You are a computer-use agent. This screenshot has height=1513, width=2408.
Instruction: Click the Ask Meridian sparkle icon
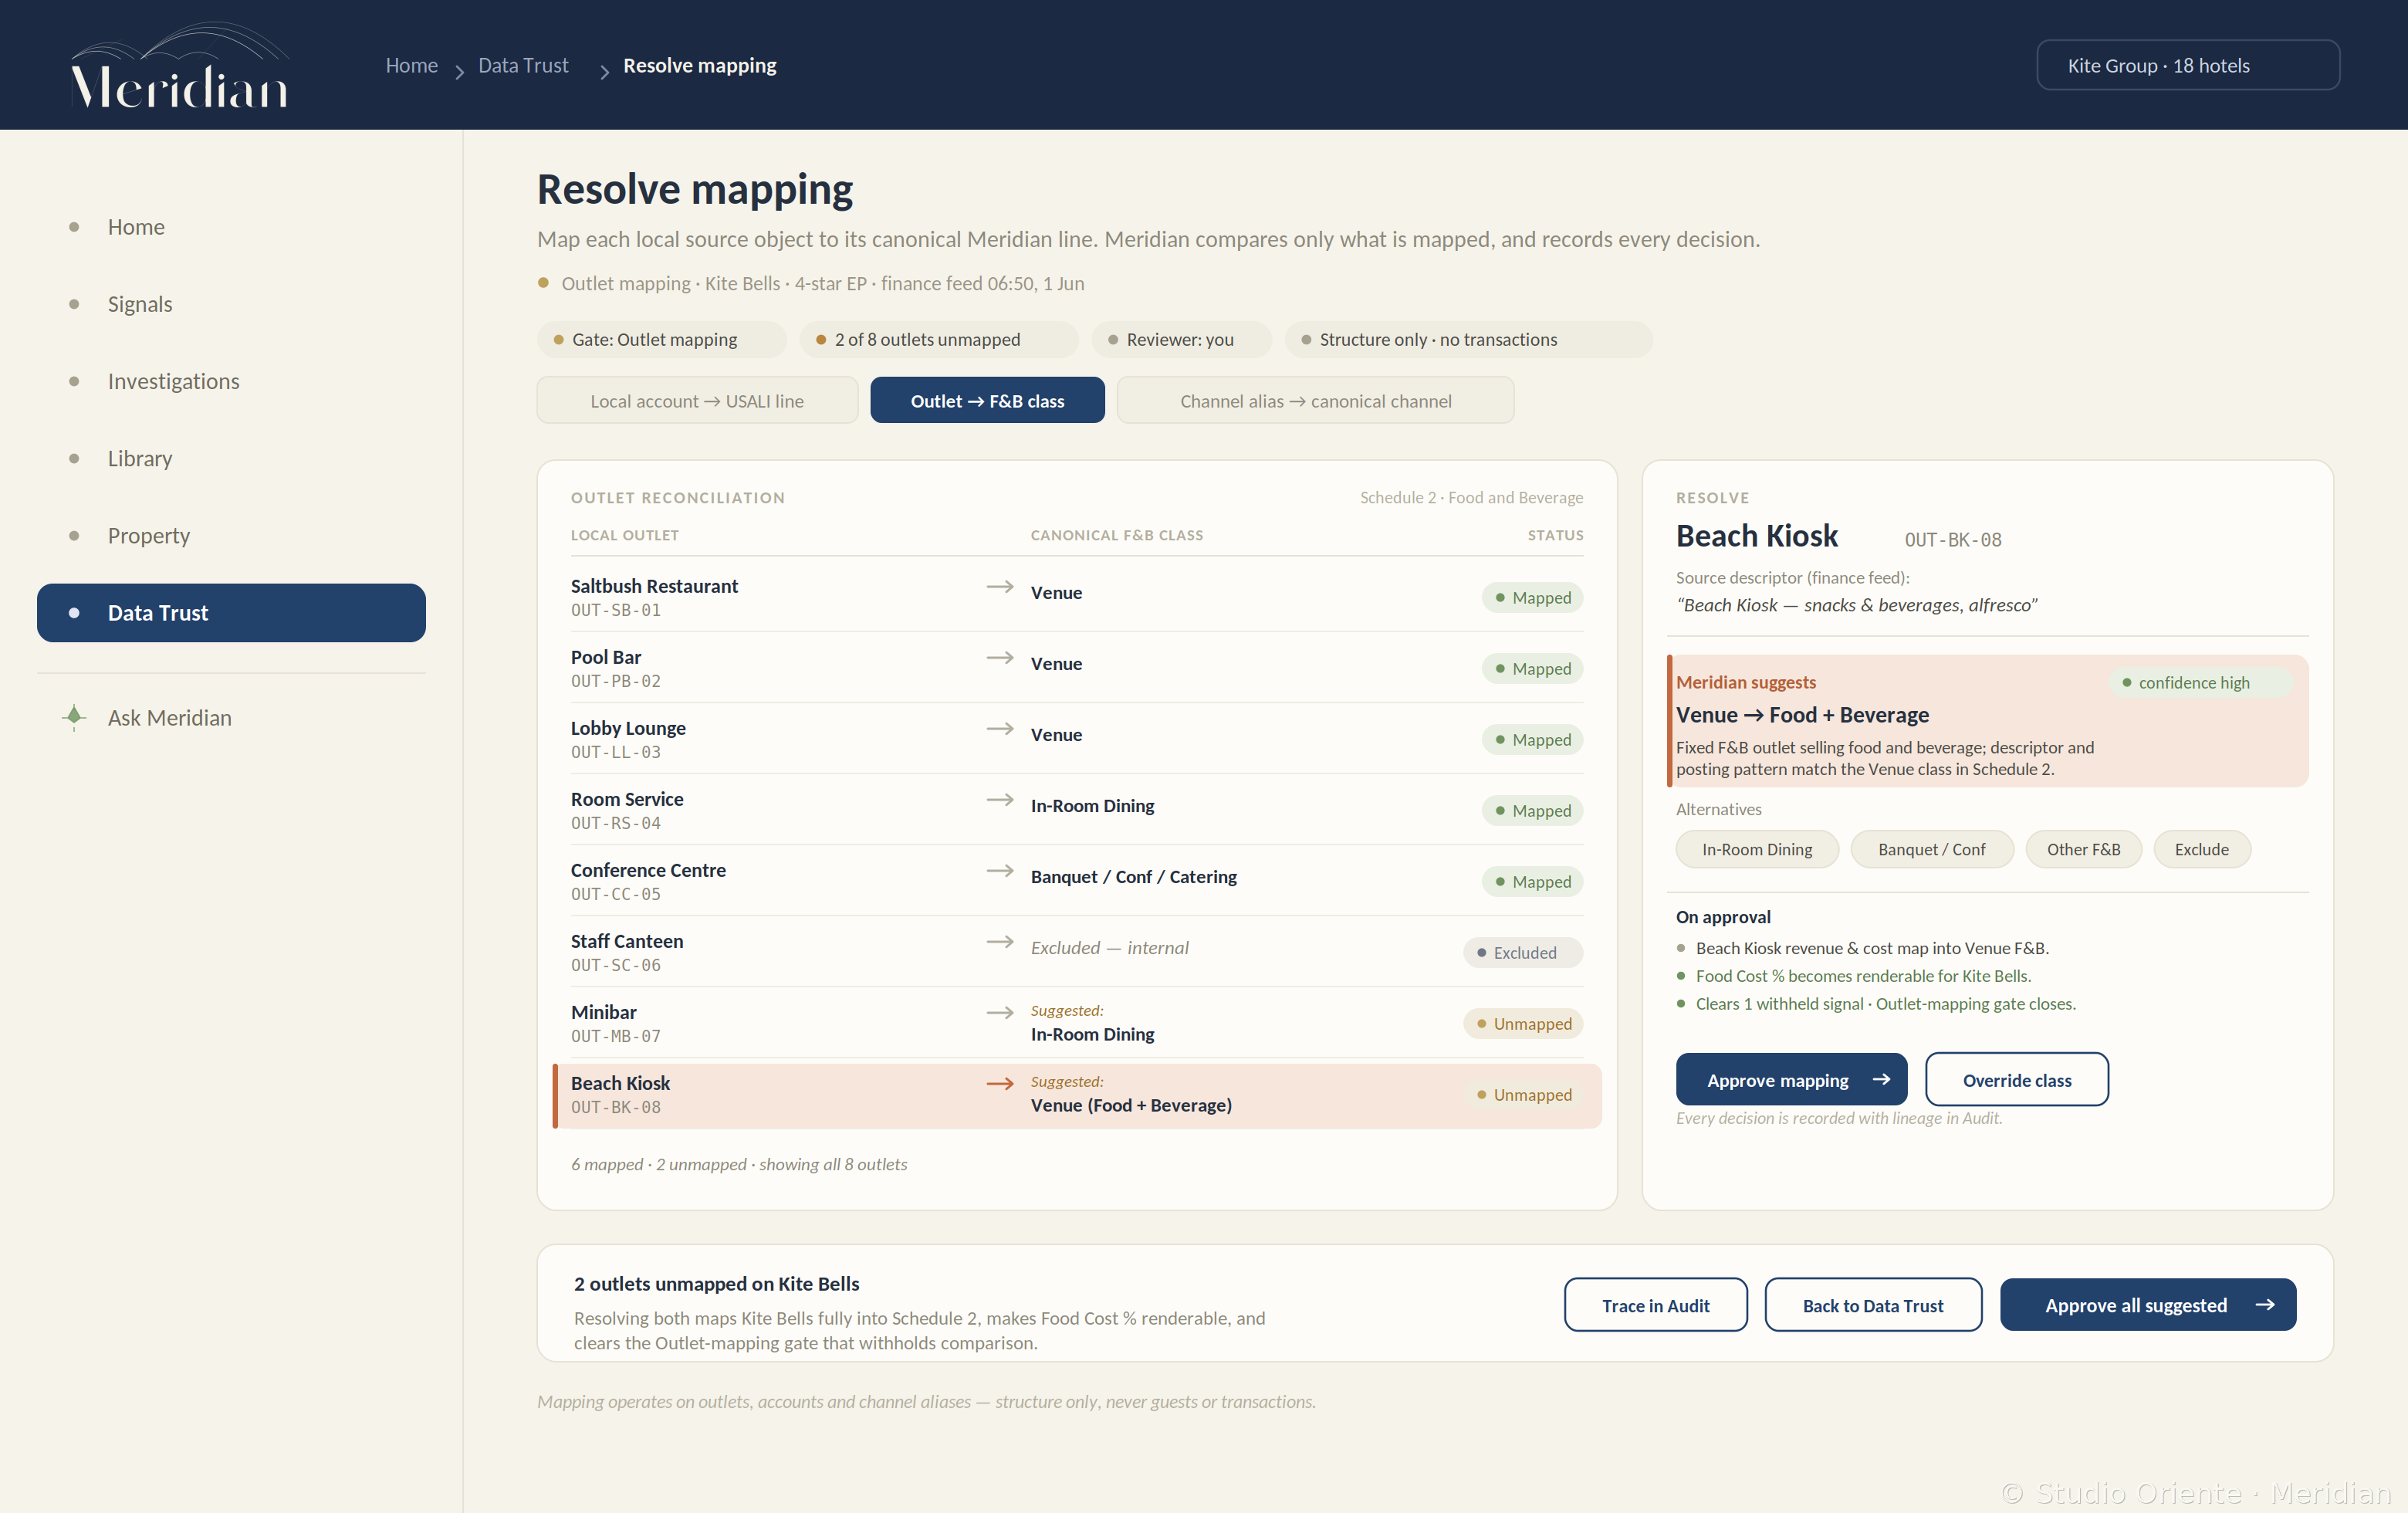pyautogui.click(x=74, y=717)
